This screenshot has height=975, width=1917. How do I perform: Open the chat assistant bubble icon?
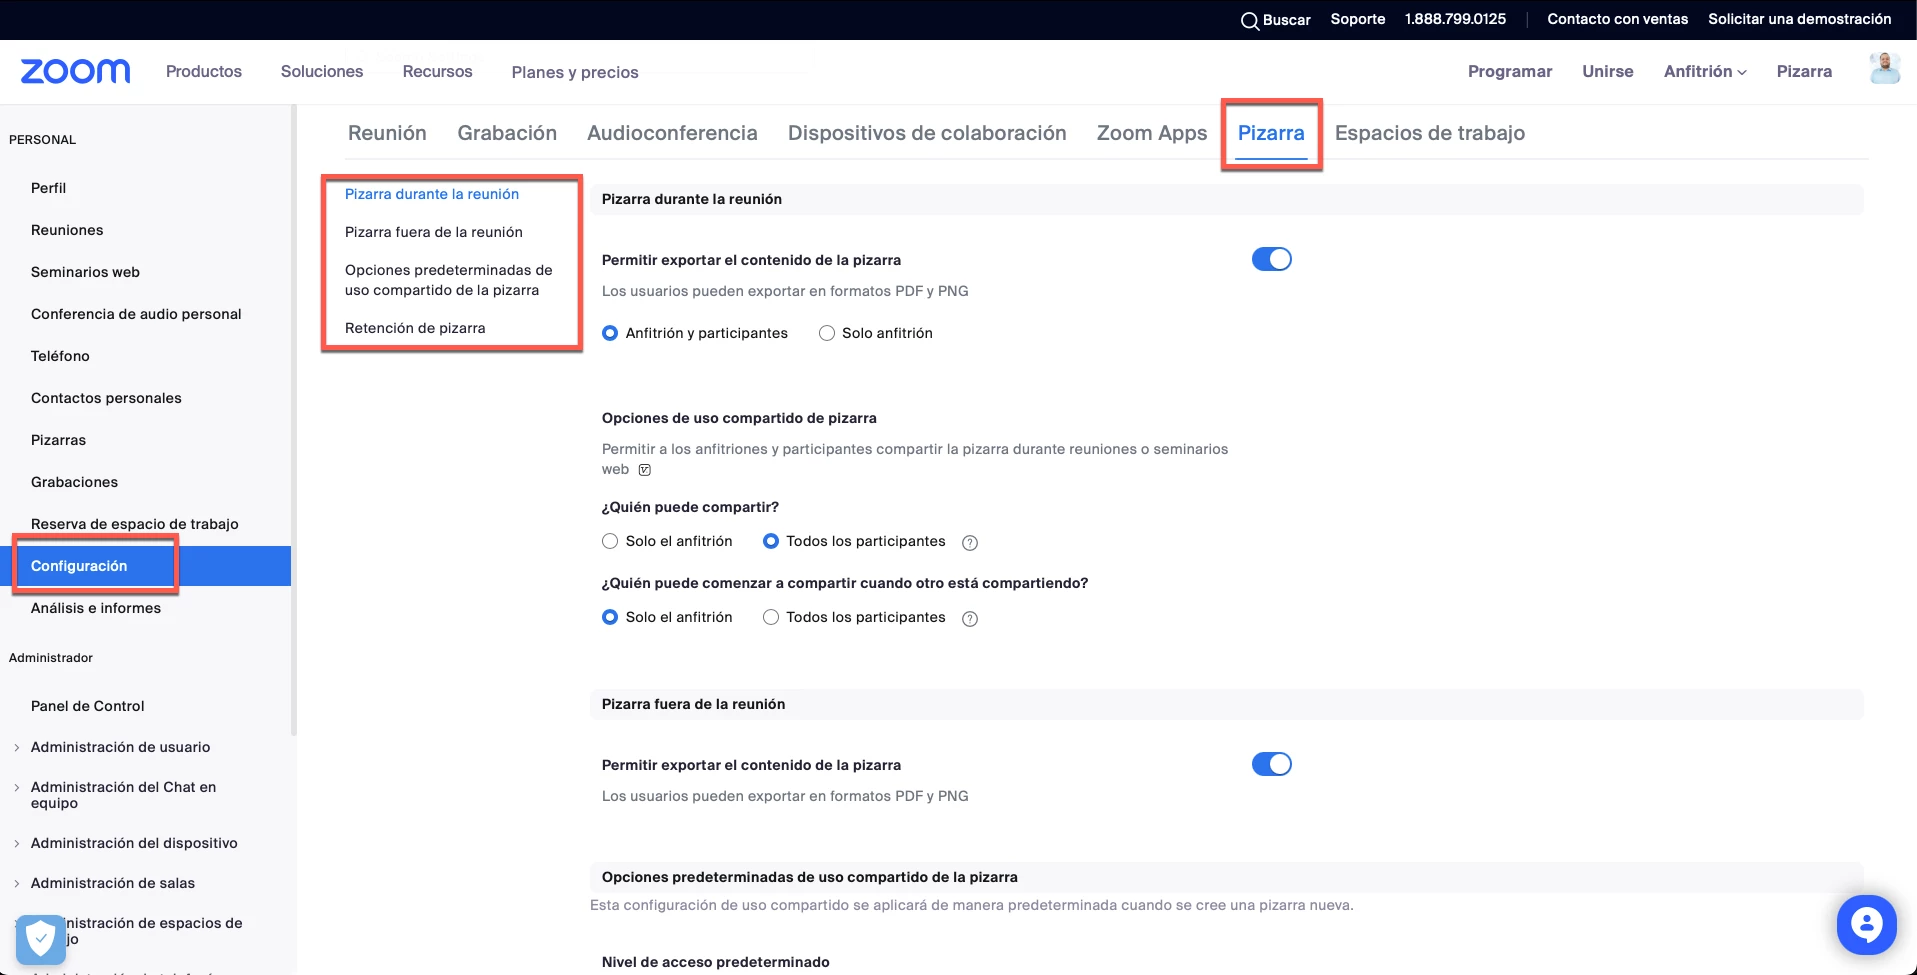(x=1866, y=924)
